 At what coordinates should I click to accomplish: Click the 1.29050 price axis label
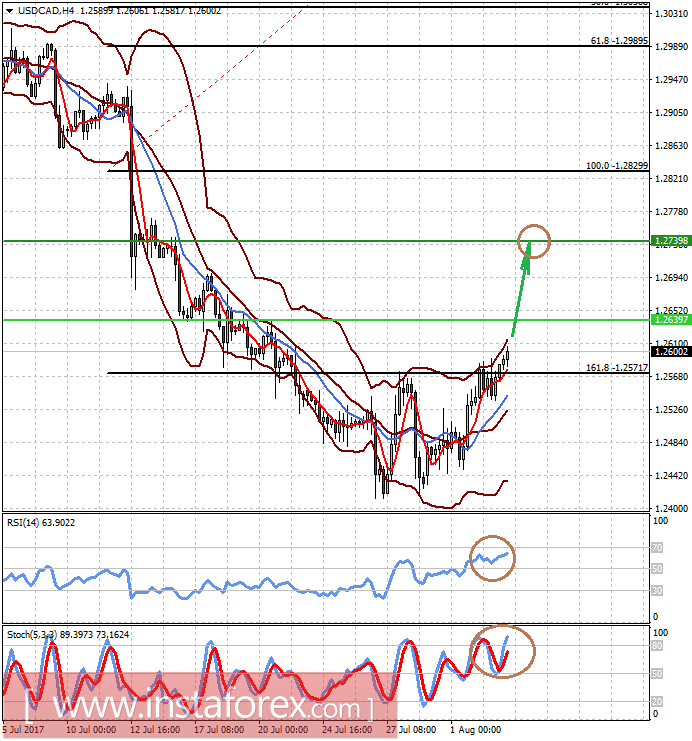671,112
